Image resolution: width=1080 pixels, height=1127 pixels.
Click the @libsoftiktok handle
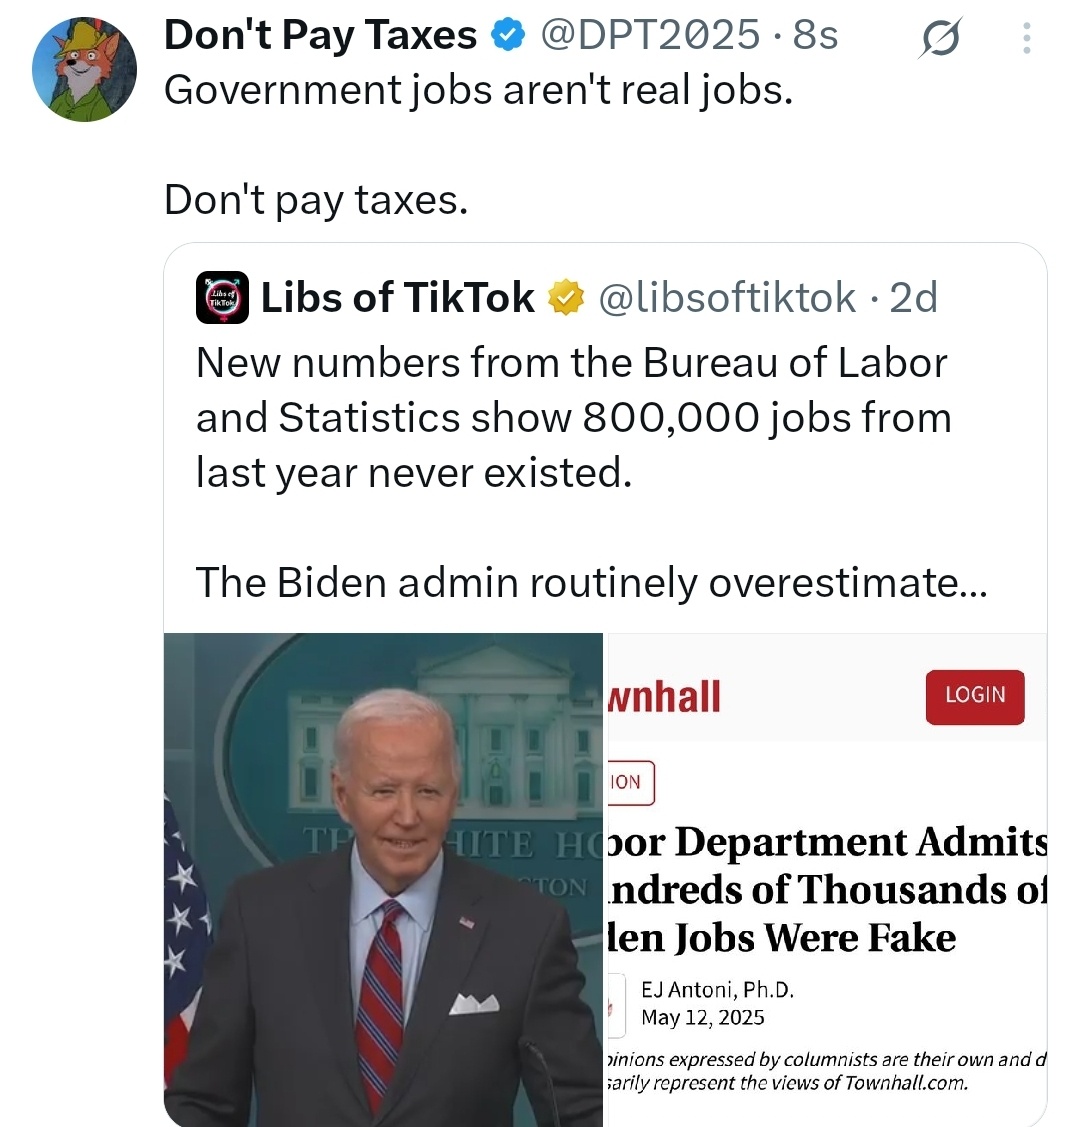[727, 298]
